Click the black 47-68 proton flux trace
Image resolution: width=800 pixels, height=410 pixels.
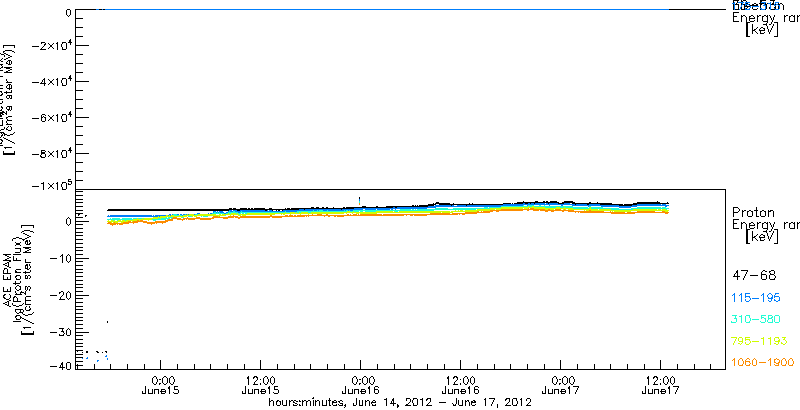coord(388,207)
